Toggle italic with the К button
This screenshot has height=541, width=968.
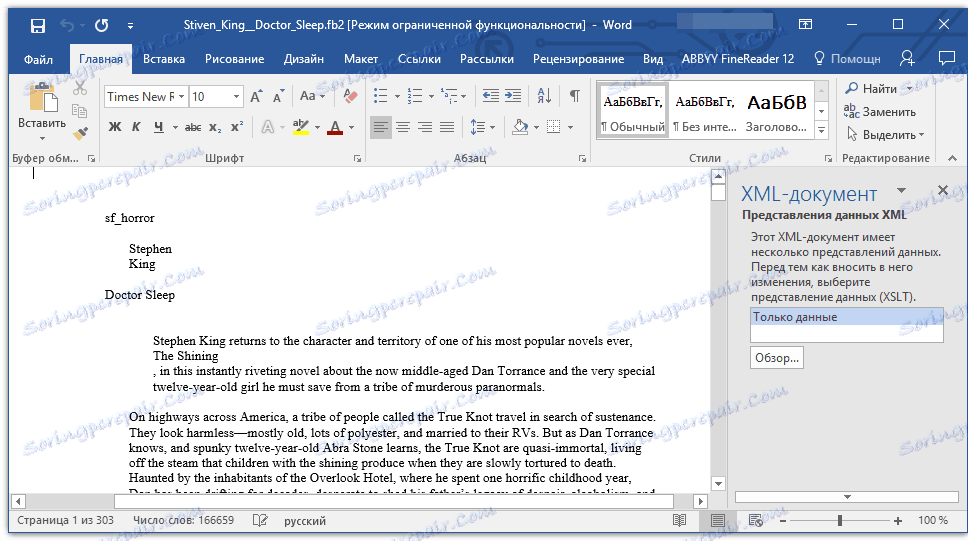(136, 127)
